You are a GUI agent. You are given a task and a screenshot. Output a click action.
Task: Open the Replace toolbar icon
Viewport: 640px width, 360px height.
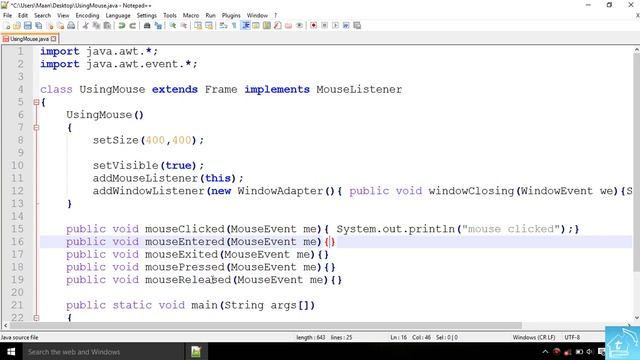click(158, 25)
